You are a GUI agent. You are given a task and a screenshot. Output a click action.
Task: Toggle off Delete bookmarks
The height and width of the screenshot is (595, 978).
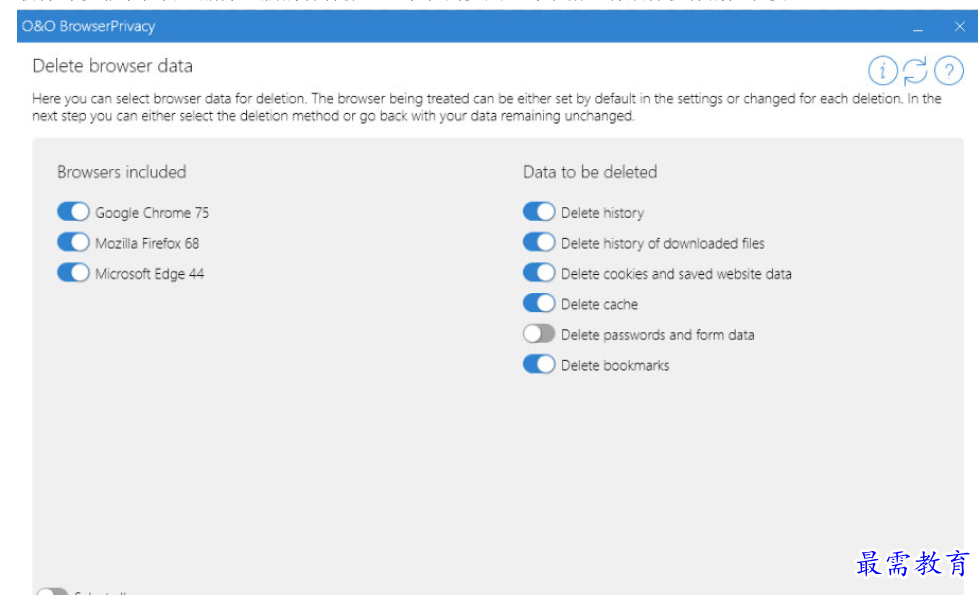click(539, 364)
